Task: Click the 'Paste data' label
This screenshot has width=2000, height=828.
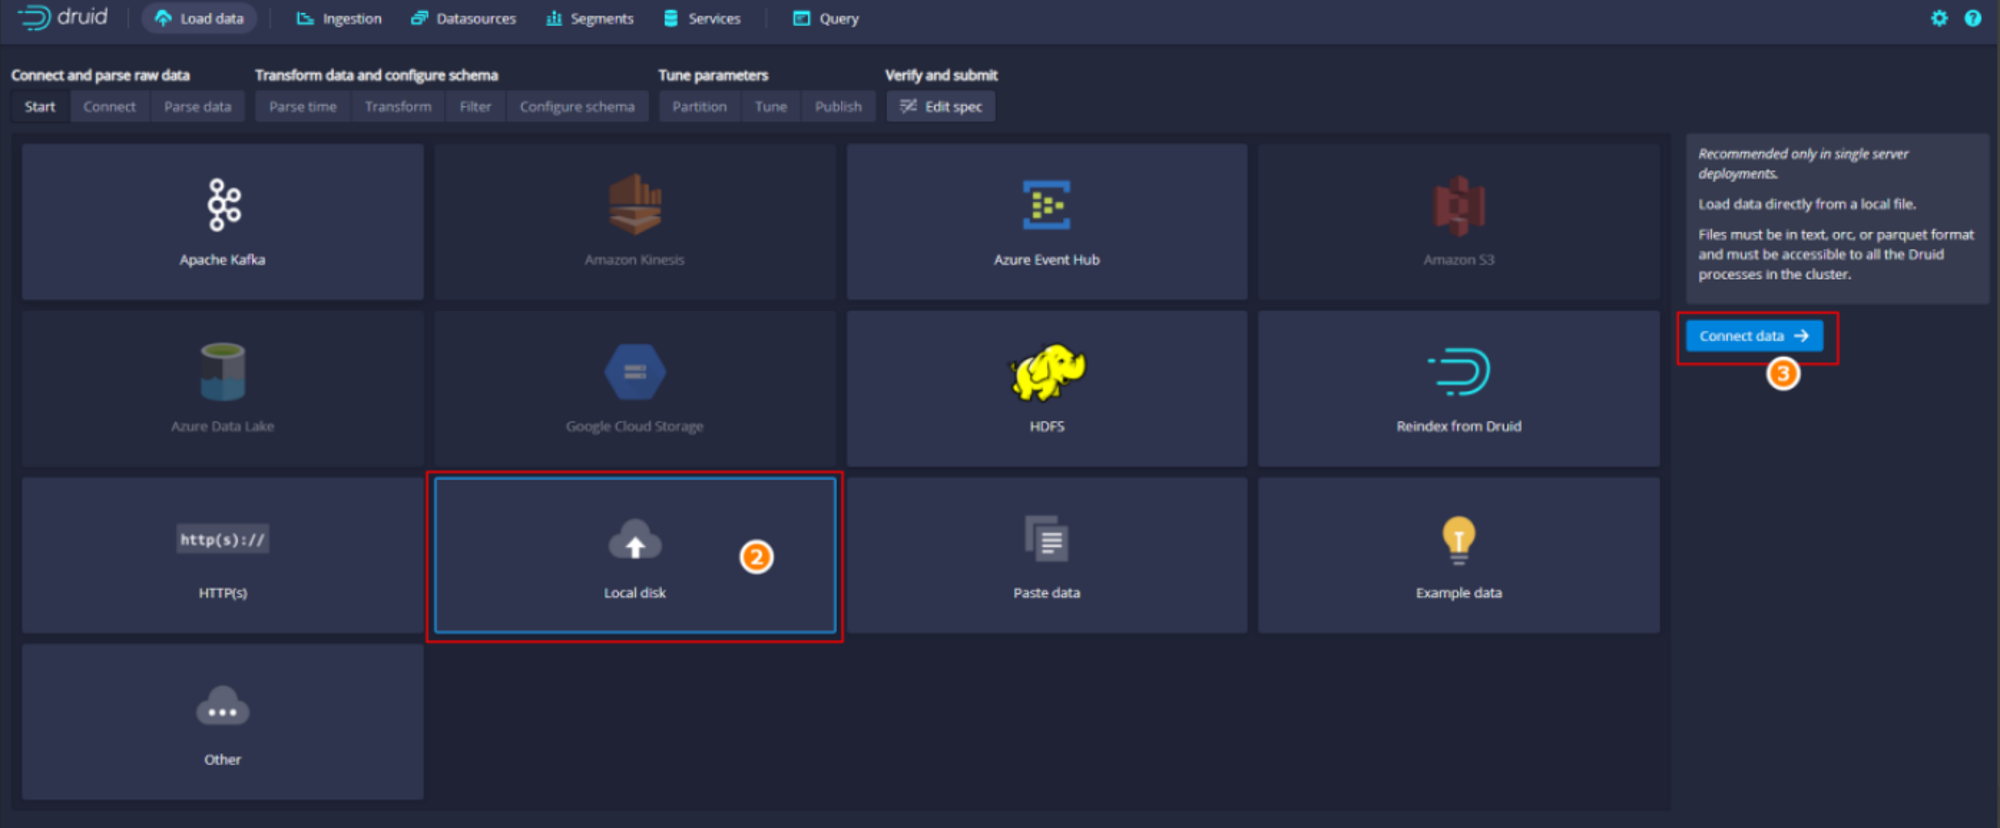Action: pos(1046,593)
